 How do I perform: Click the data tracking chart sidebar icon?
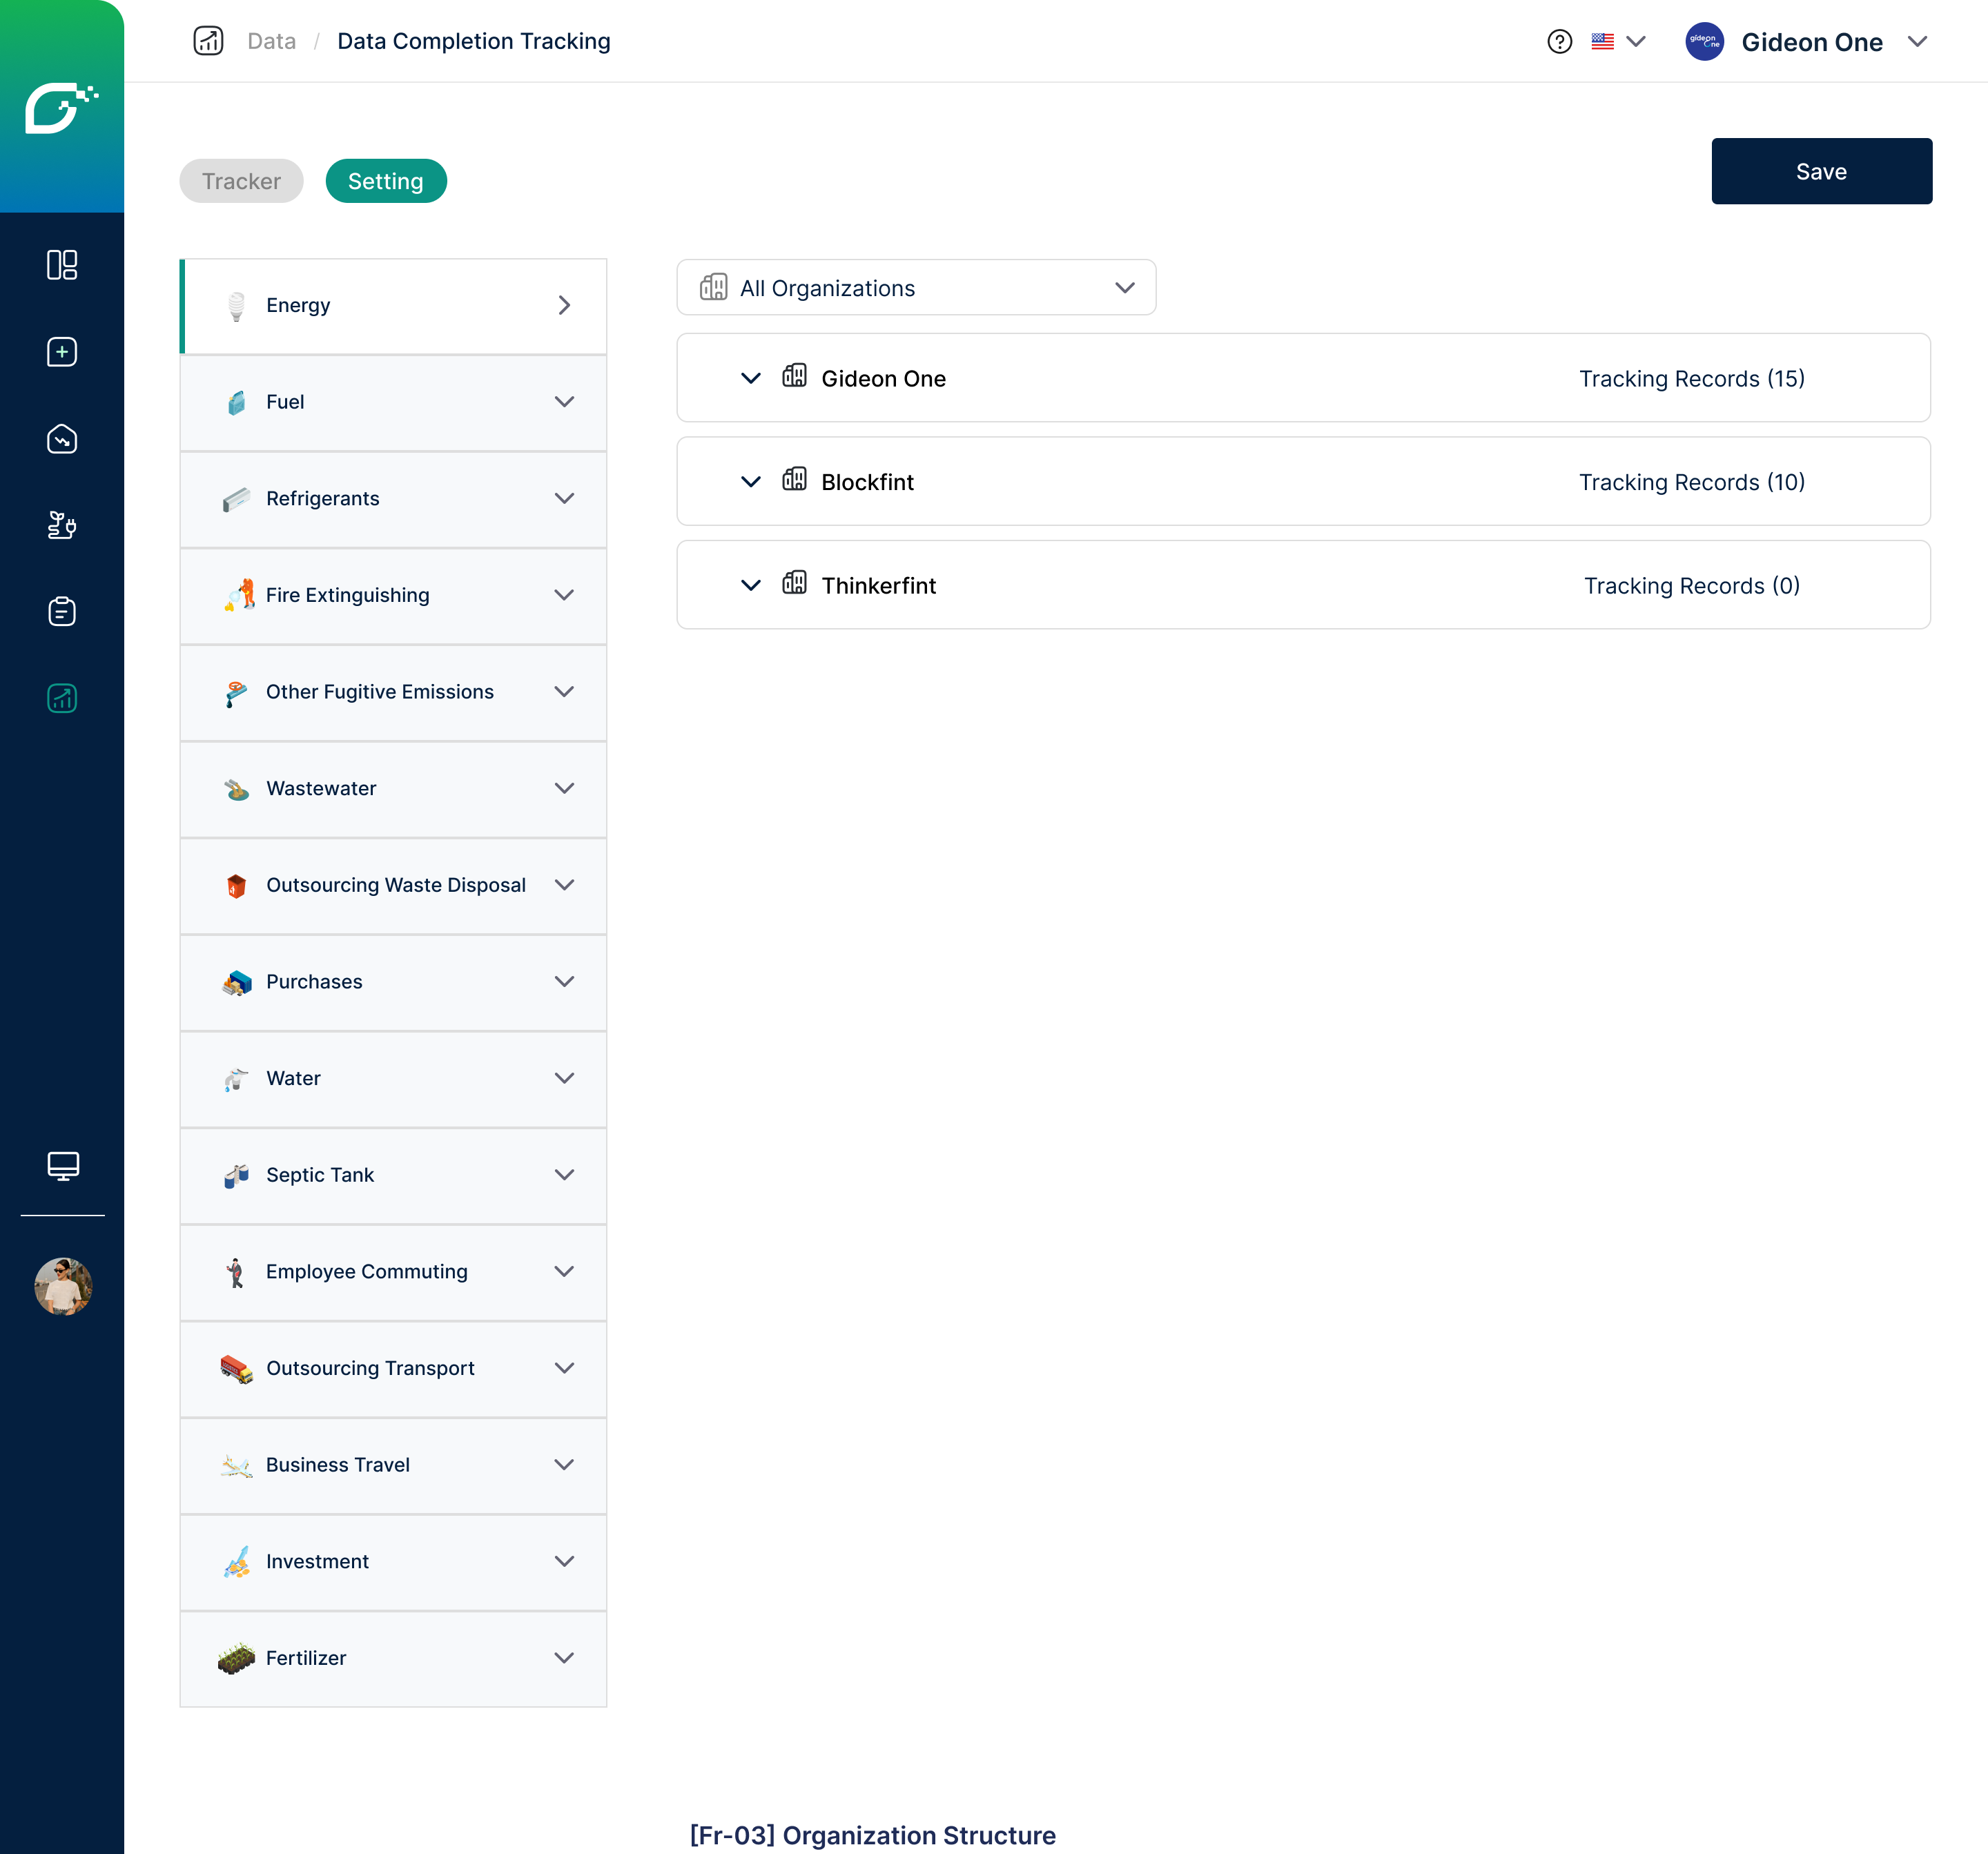coord(62,698)
